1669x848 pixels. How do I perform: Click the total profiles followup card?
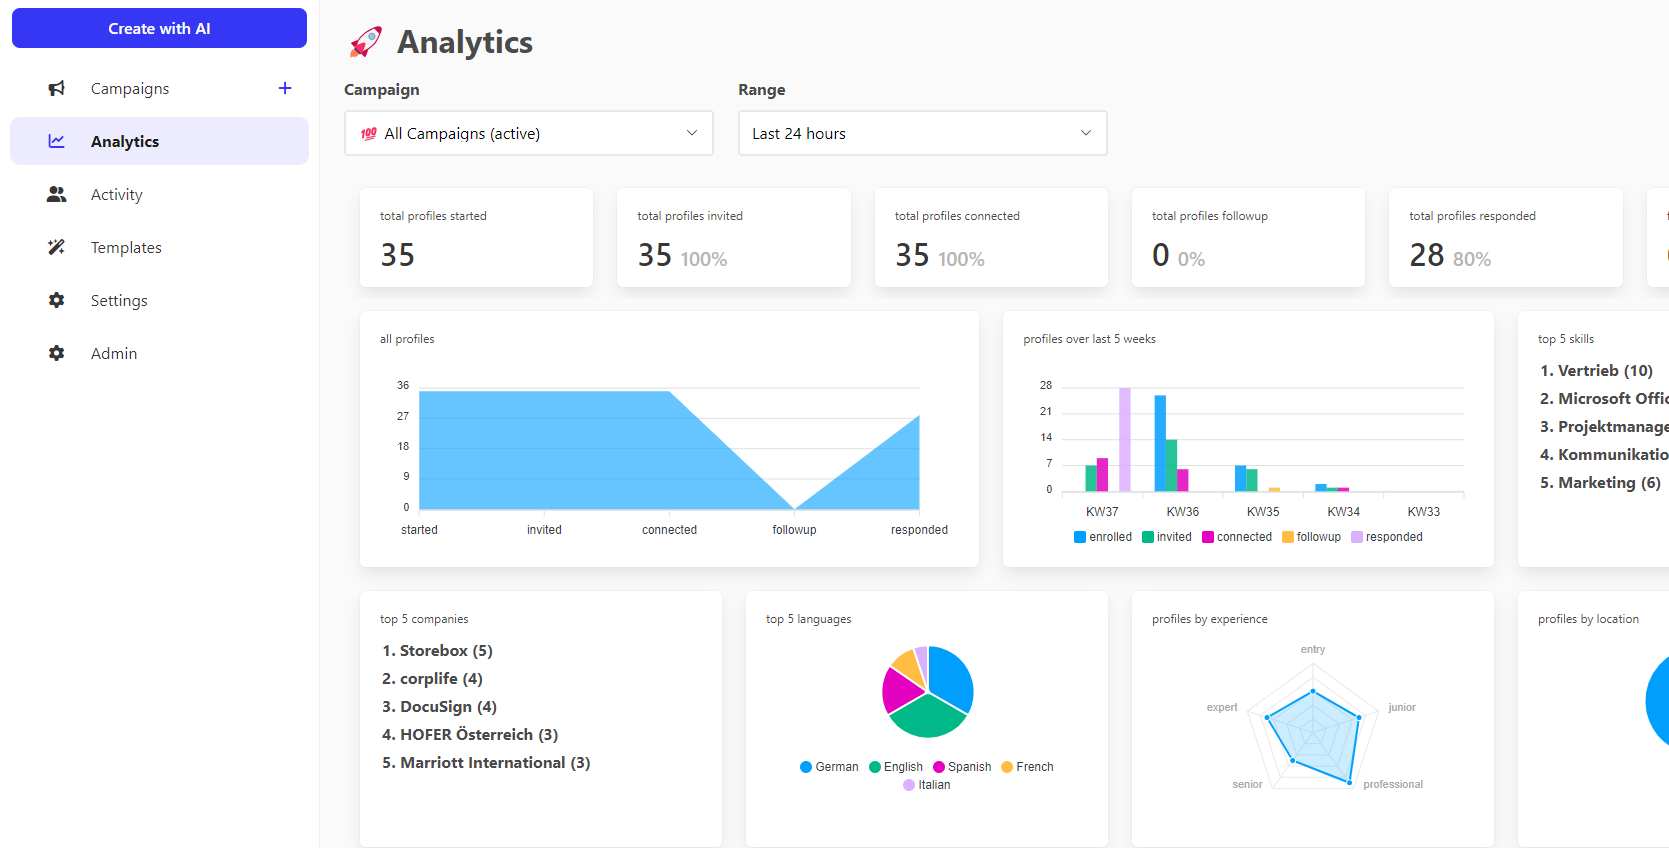1249,238
